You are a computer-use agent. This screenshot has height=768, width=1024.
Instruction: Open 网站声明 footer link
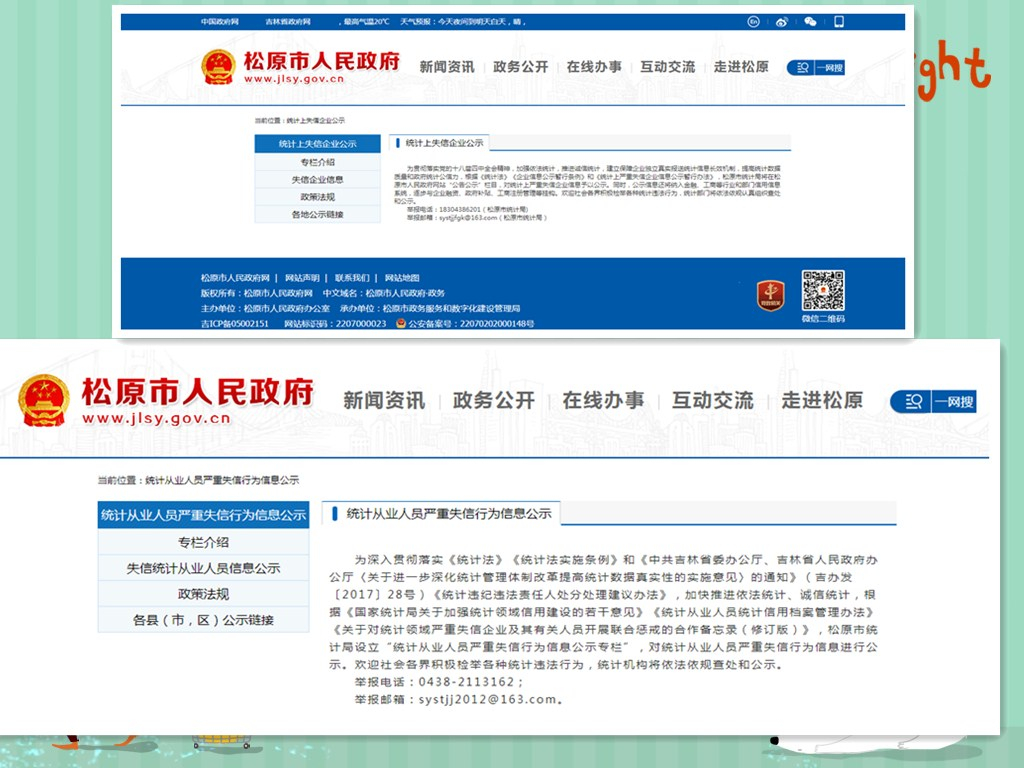[x=302, y=278]
